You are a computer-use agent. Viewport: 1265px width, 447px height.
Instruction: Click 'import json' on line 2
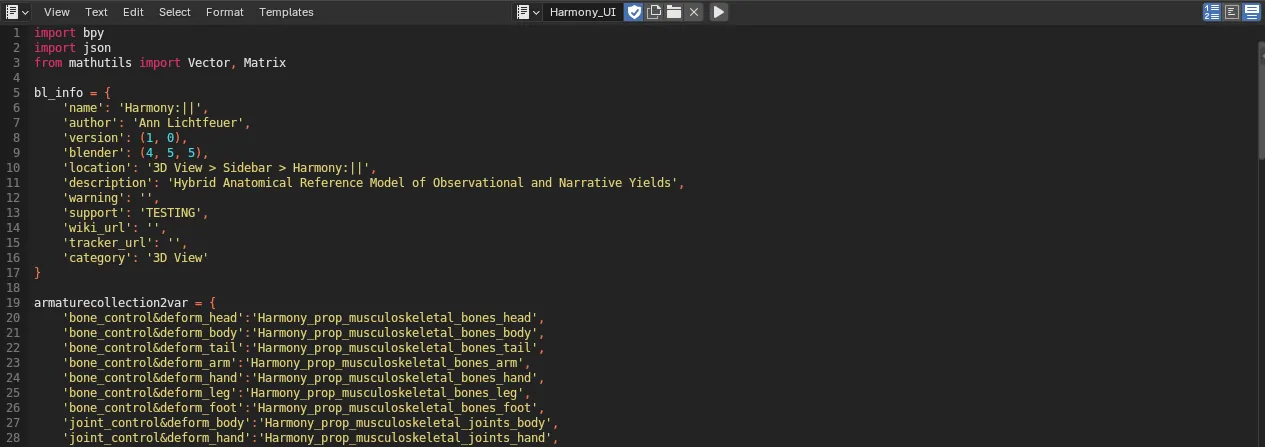tap(72, 48)
